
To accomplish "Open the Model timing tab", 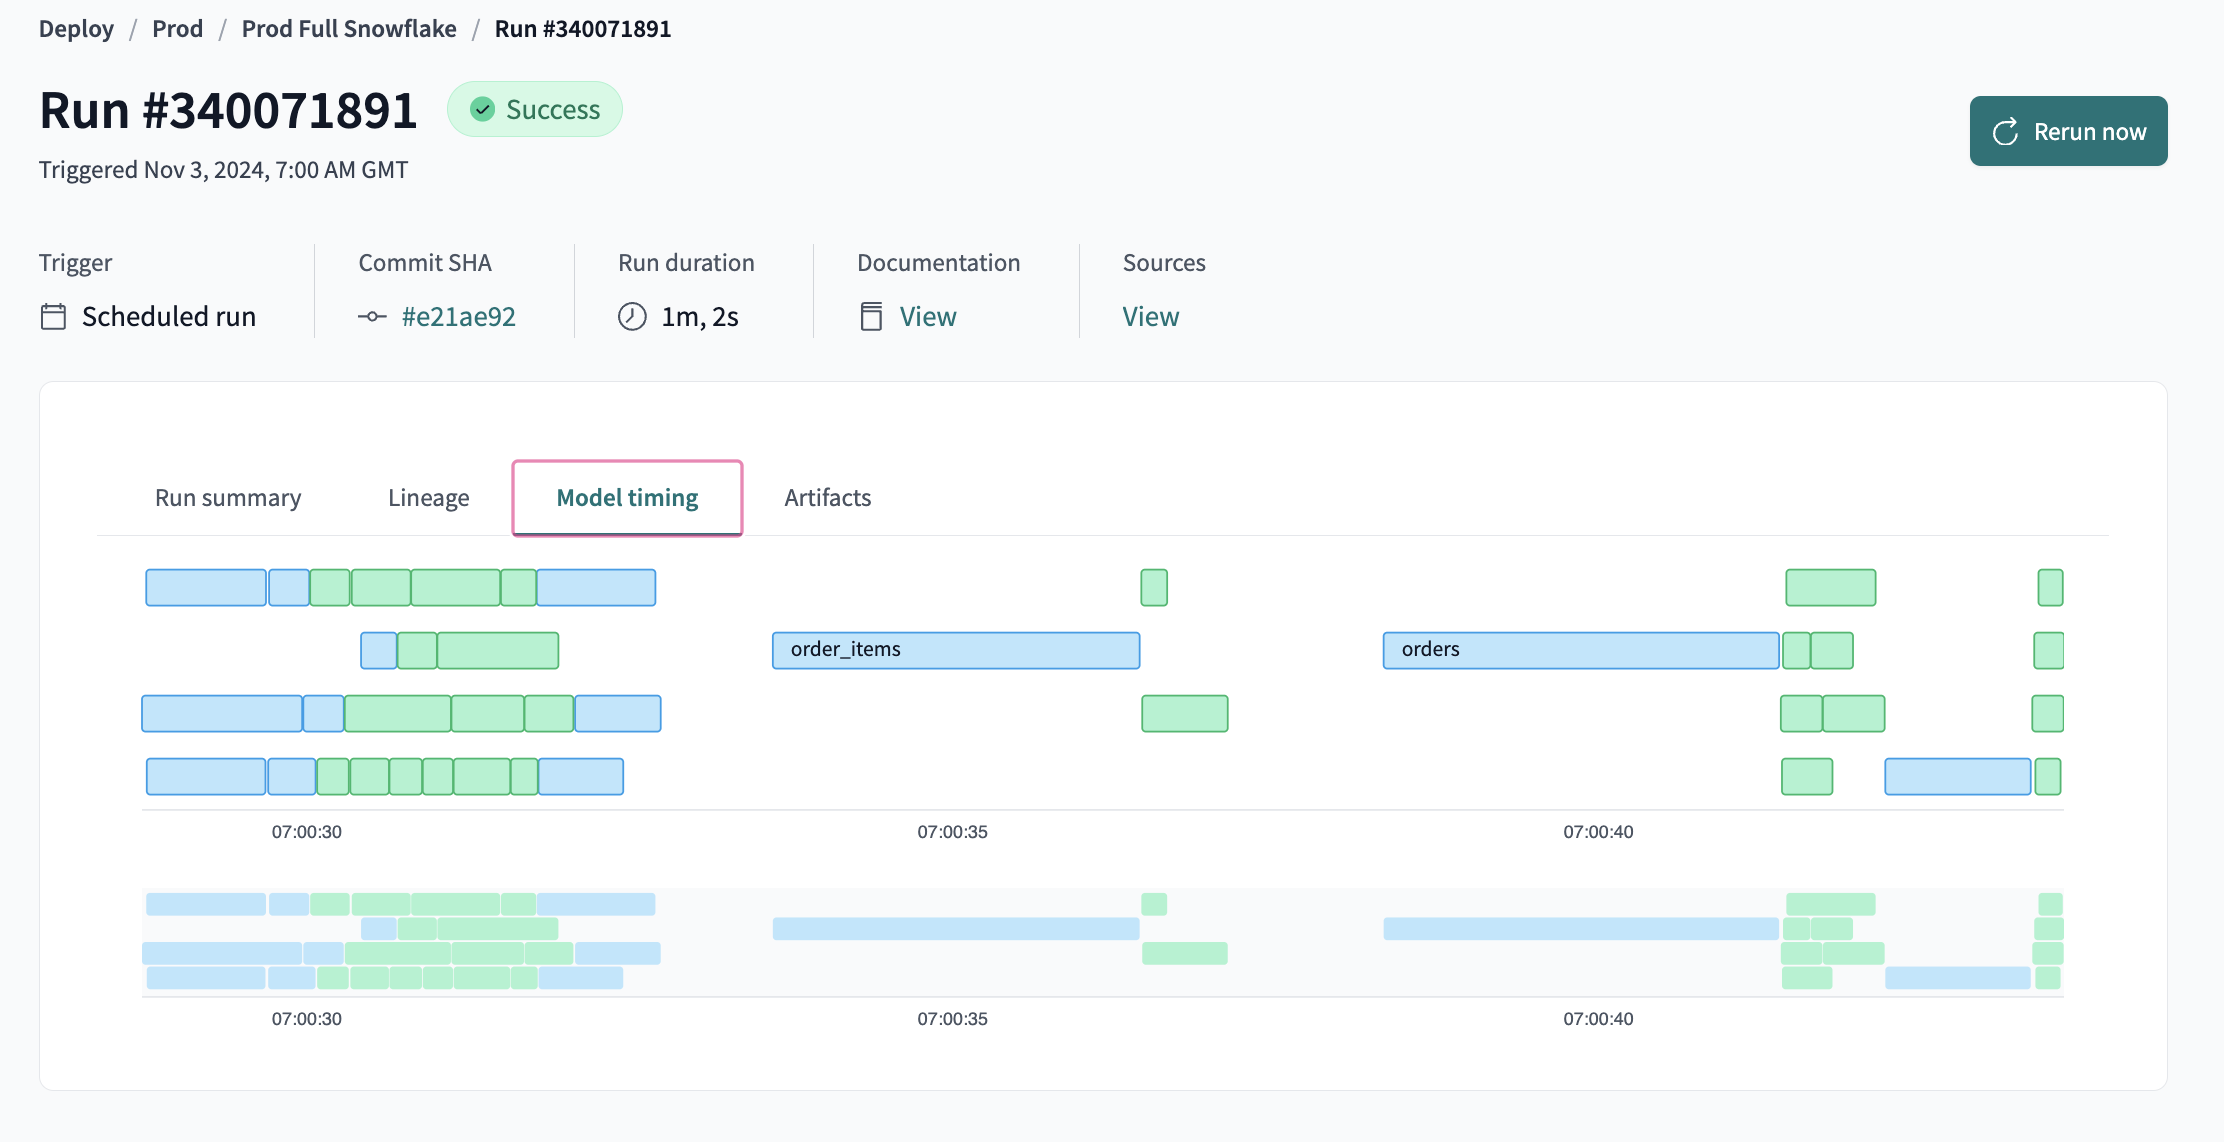I will (x=627, y=497).
